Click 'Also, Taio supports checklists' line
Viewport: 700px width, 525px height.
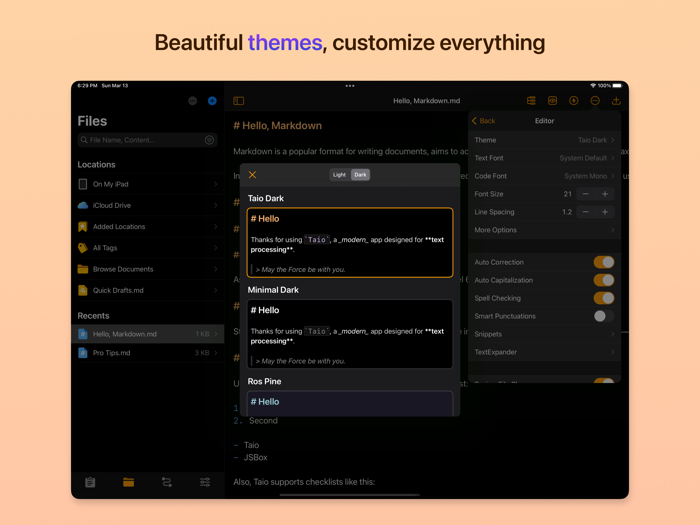coord(304,482)
